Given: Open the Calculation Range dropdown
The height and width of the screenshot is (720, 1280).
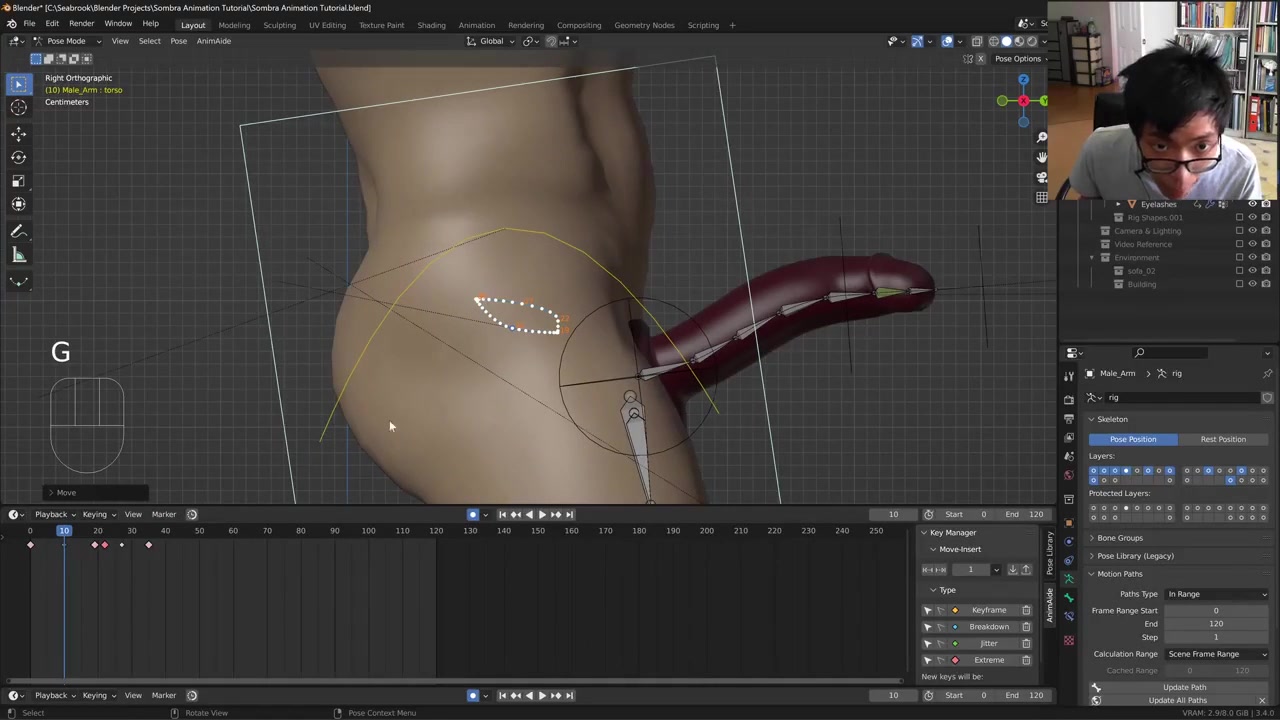Looking at the screenshot, I should [x=1216, y=654].
